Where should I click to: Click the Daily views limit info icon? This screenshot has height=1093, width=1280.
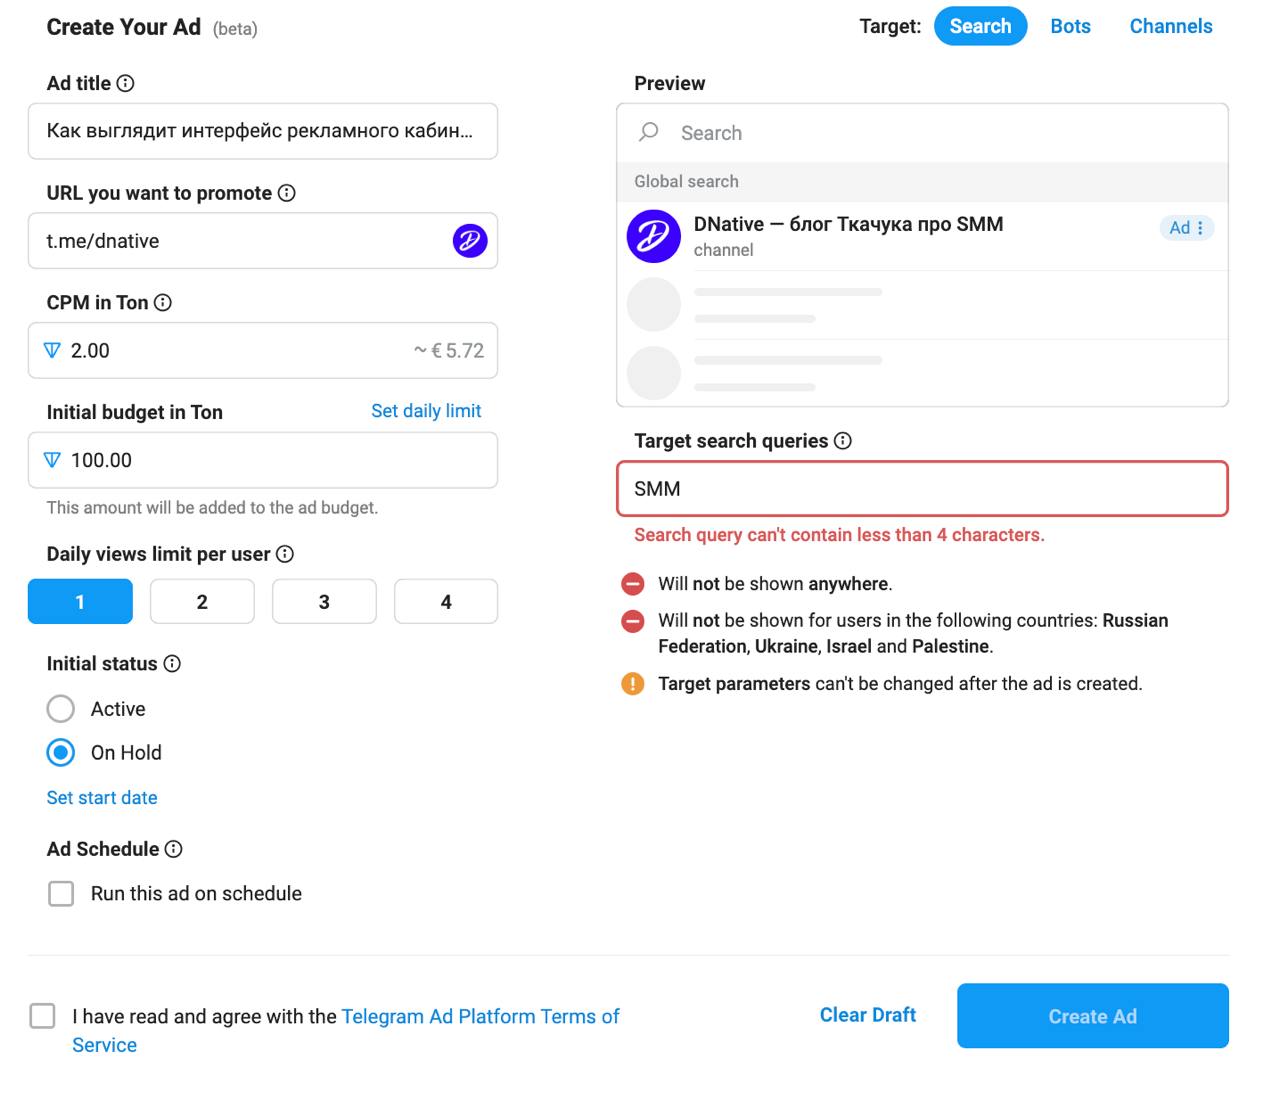pos(286,554)
